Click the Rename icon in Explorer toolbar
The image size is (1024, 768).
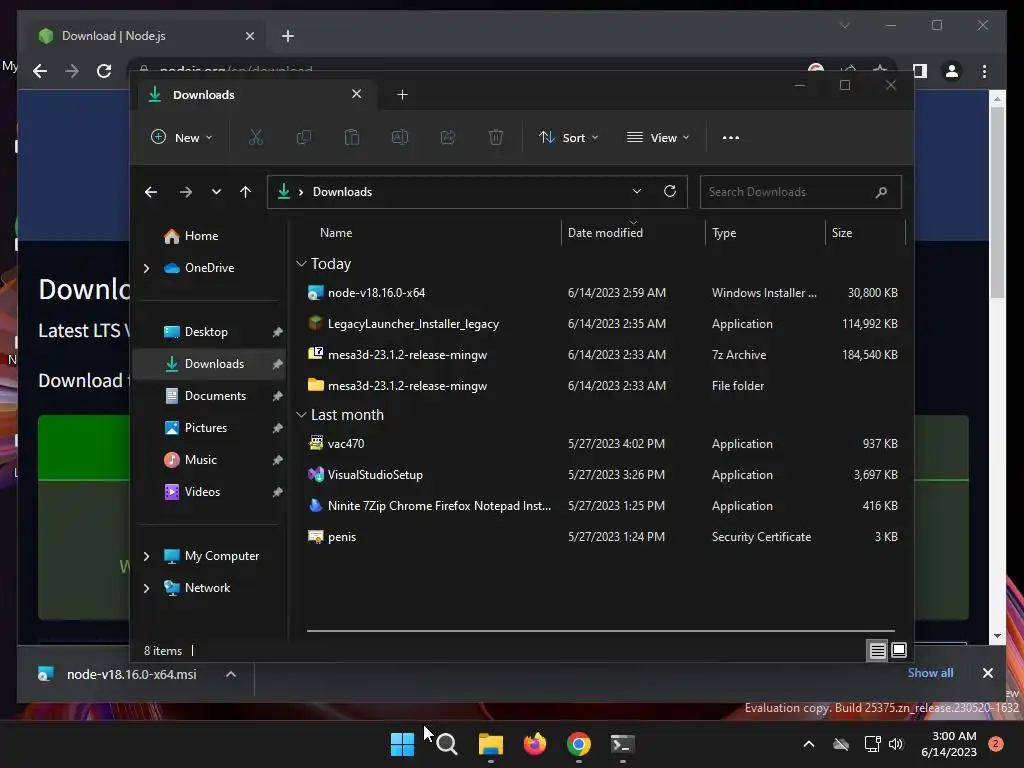point(400,137)
